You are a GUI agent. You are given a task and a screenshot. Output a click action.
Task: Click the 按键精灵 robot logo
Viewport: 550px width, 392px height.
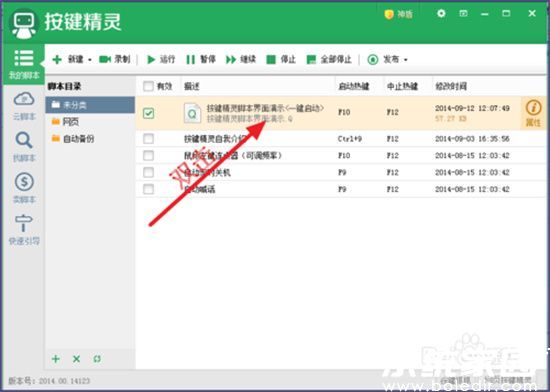(24, 24)
